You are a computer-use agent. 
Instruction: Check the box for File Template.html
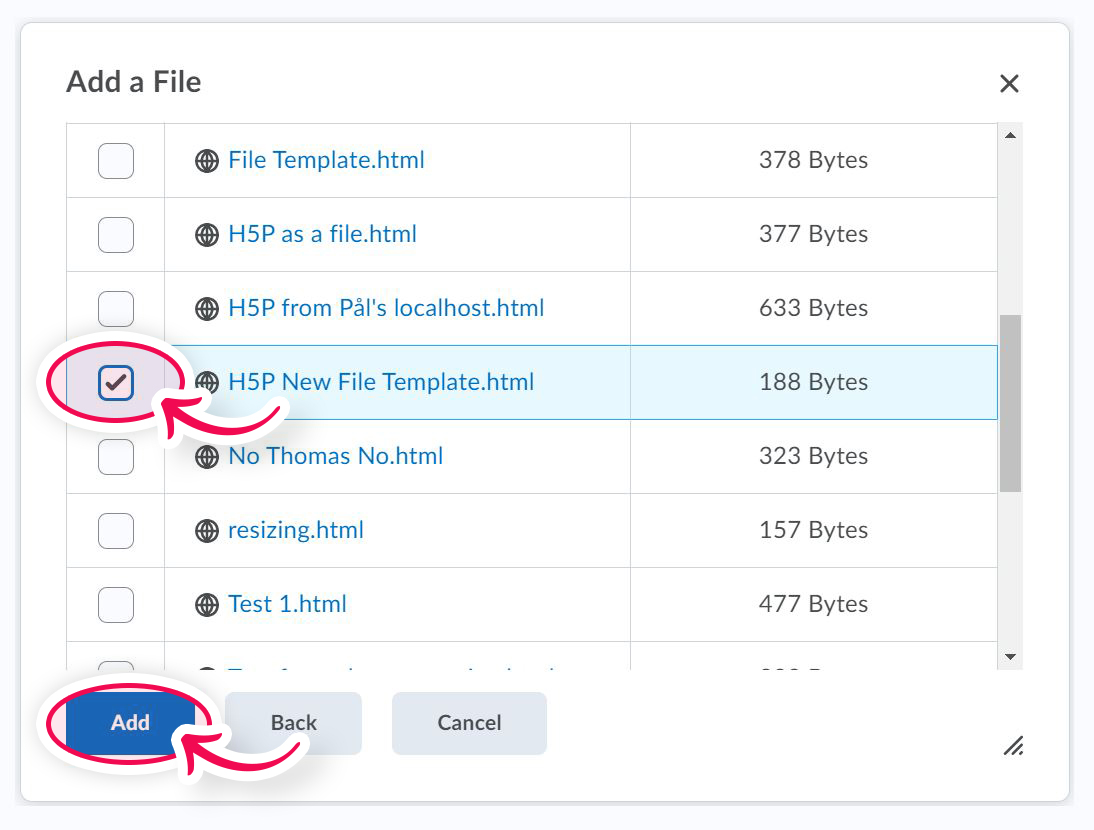click(x=116, y=160)
